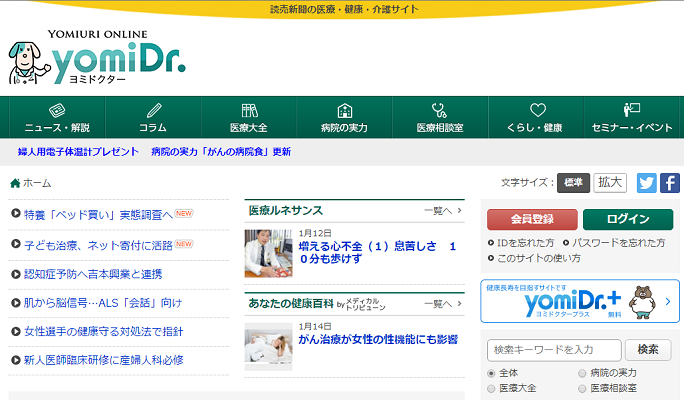Select the 病院の実力 search scope radio
Viewport: 684px width, 400px height.
(582, 373)
